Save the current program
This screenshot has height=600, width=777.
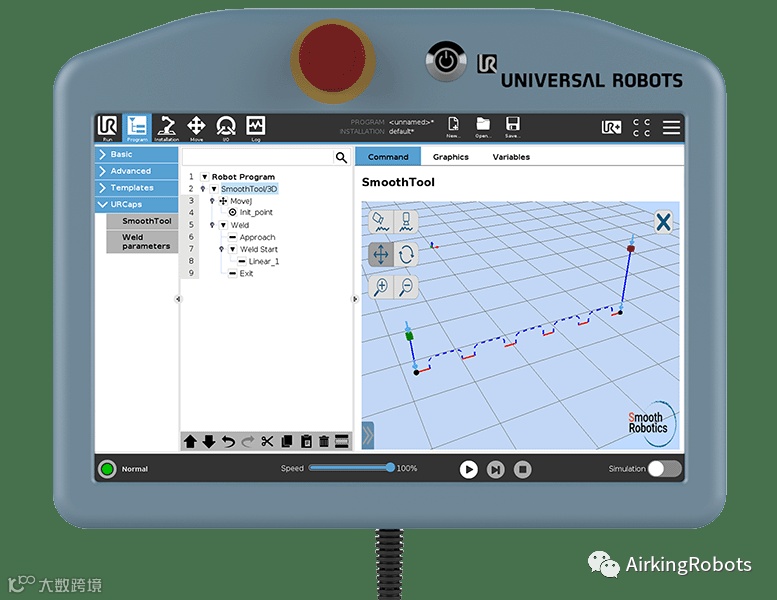click(512, 127)
